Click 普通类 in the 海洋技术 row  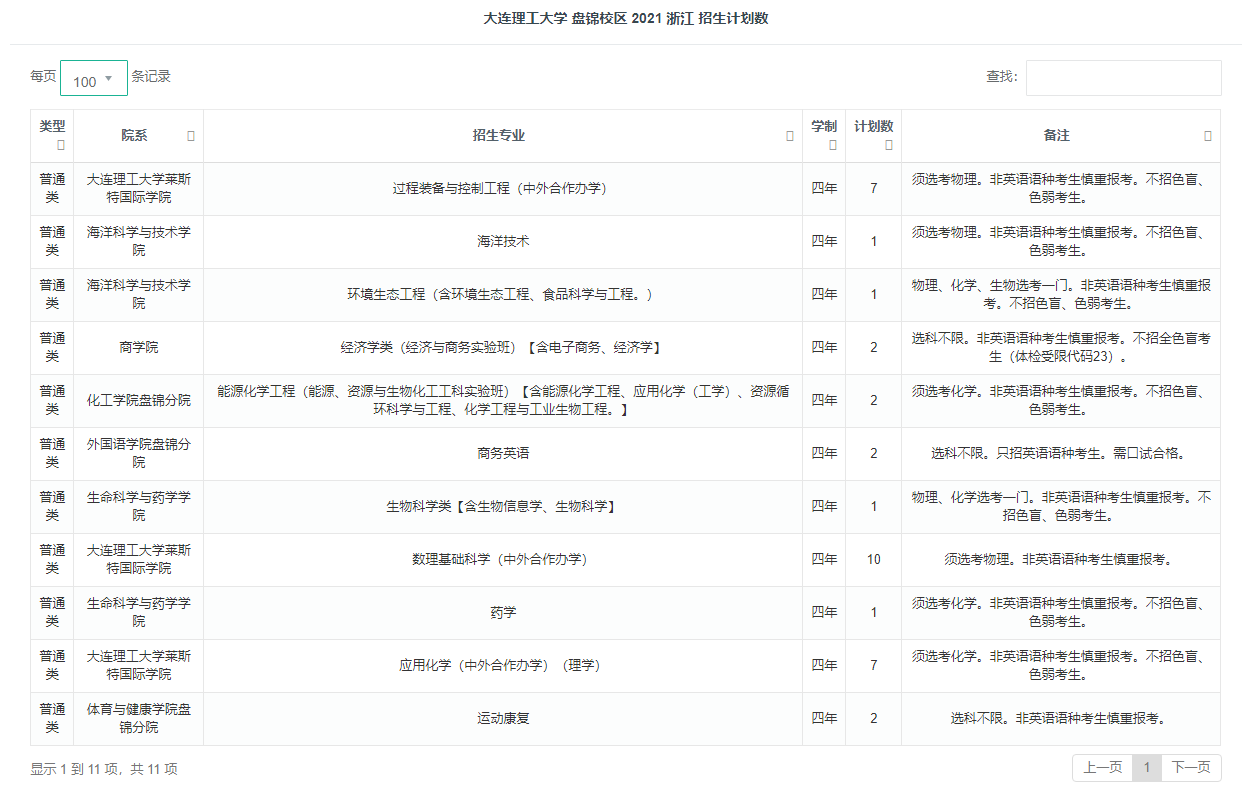tap(52, 241)
